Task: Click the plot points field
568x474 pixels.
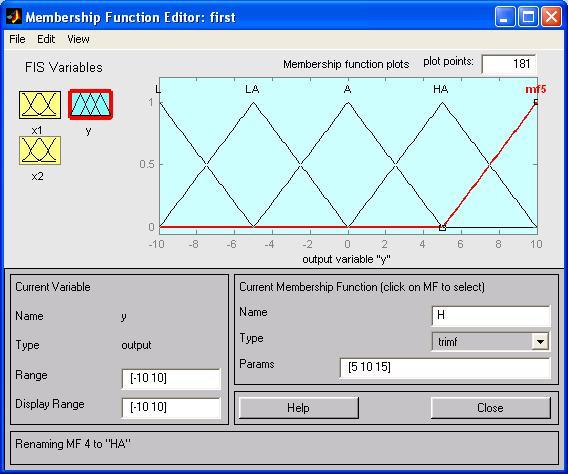Action: (509, 64)
